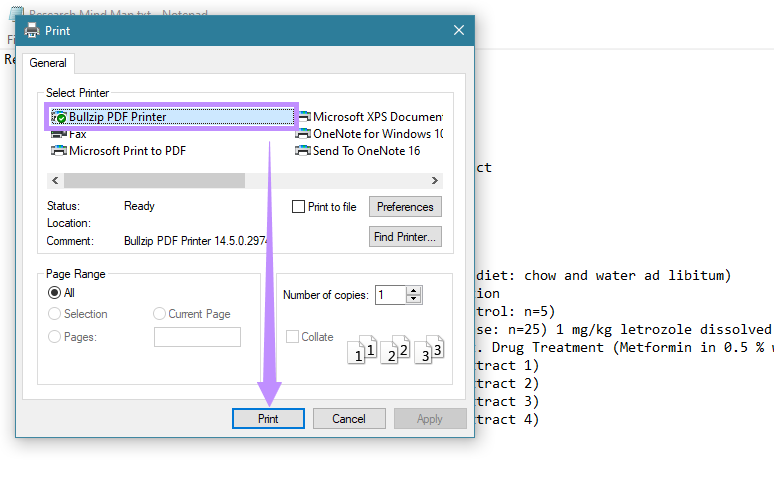This screenshot has height=479, width=774.
Task: Pick the Microsoft XPS Document Writer icon
Action: [303, 117]
